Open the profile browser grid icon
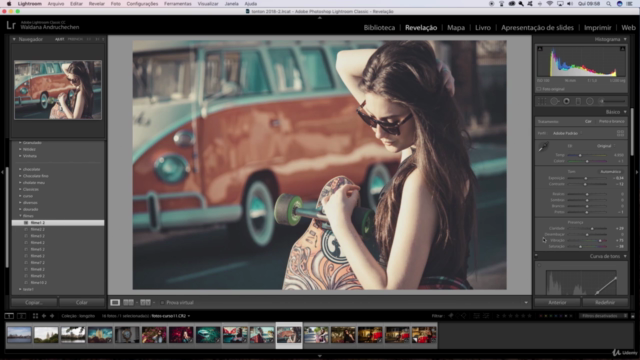This screenshot has height=360, width=640. coord(620,133)
